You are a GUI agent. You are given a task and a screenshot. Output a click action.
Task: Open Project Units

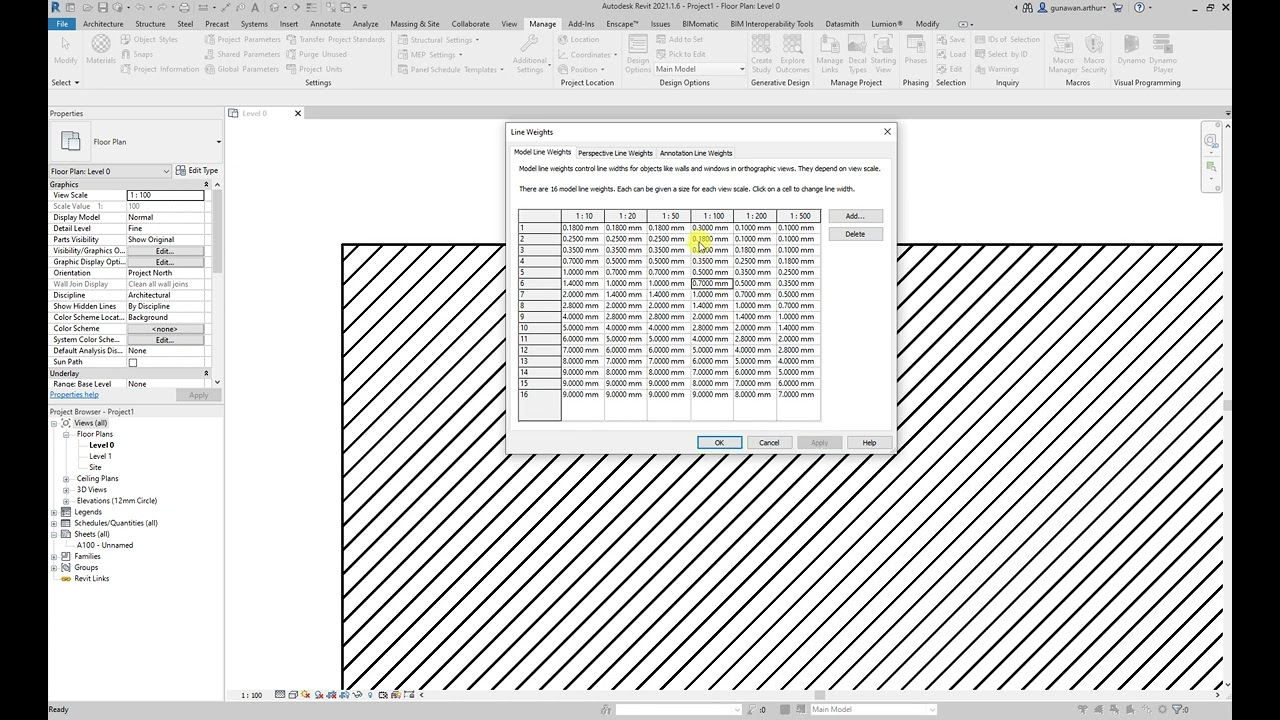(314, 69)
